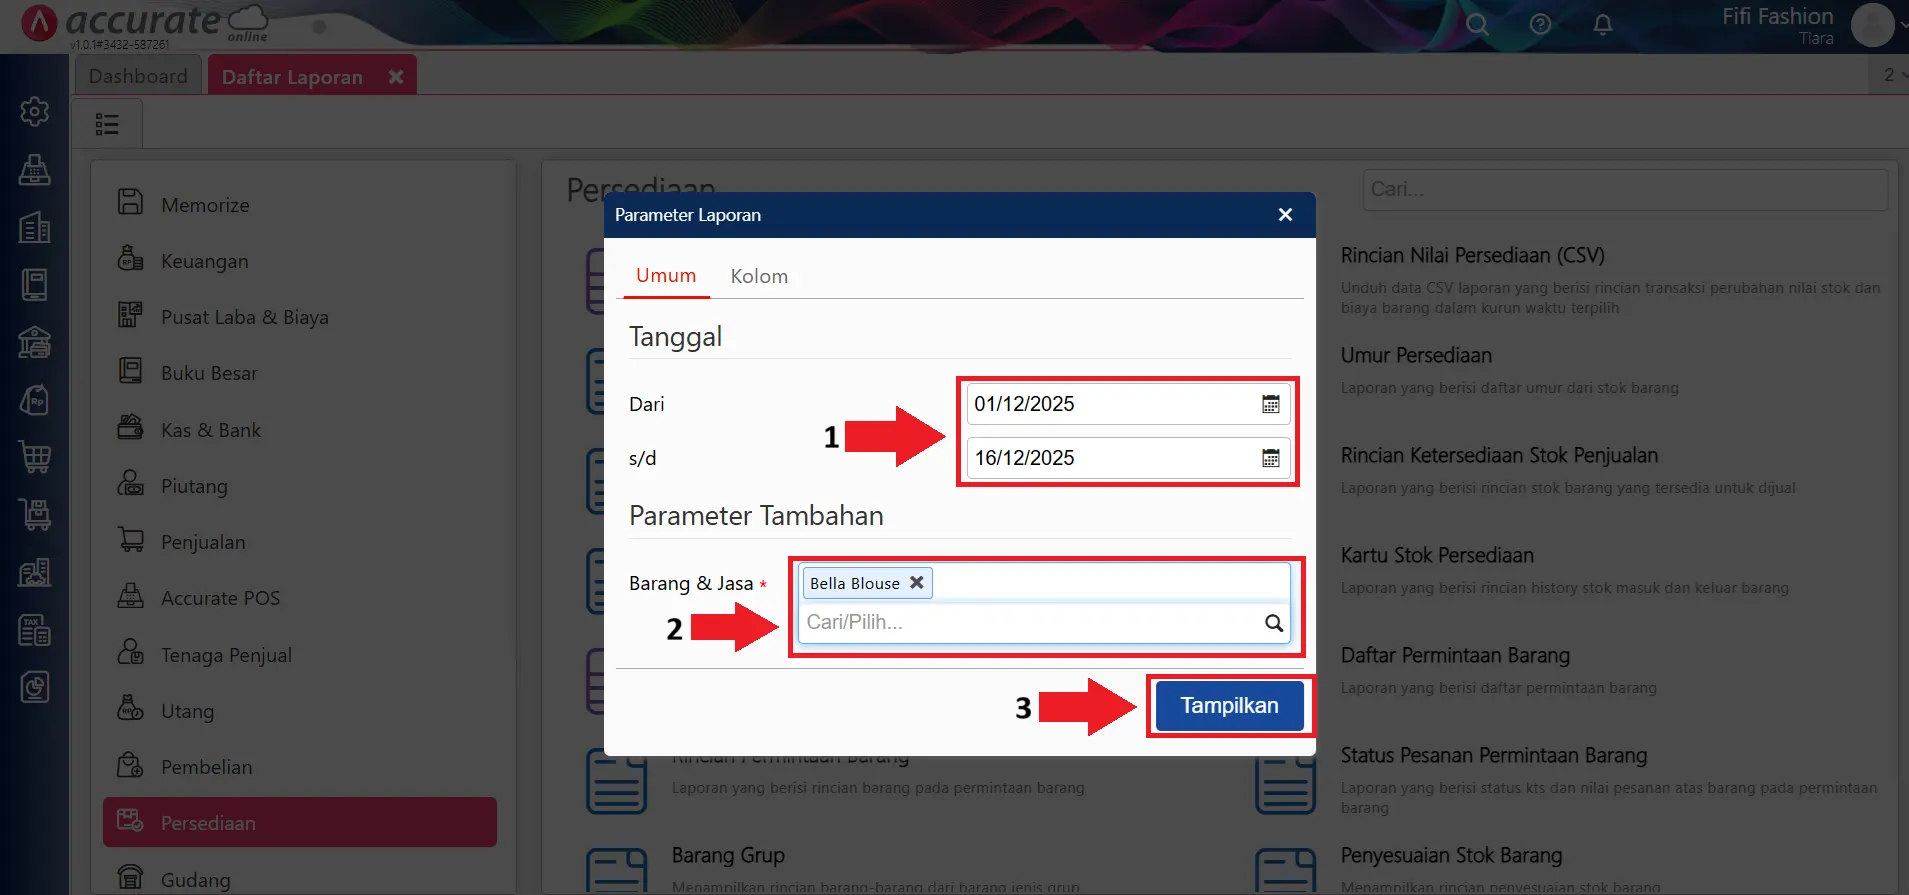
Task: Open shopping cart icon in left sidebar
Action: click(x=35, y=457)
